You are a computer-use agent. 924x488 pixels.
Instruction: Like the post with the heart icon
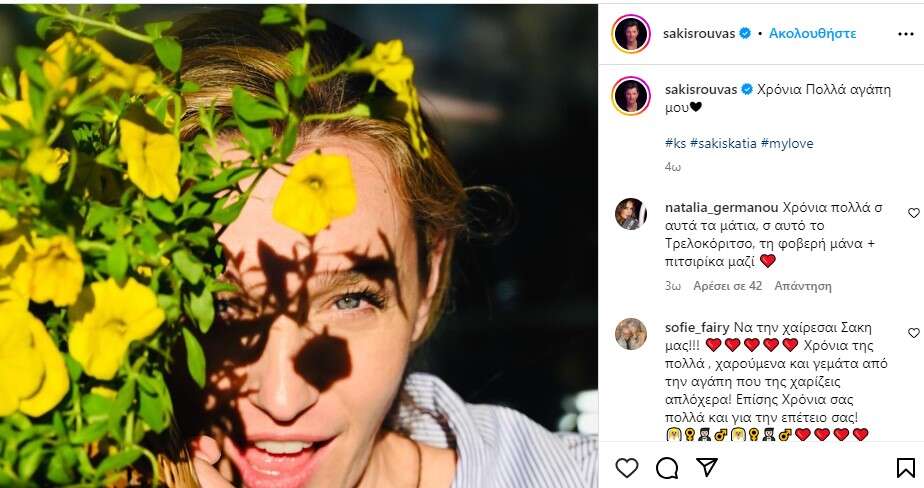(x=627, y=467)
